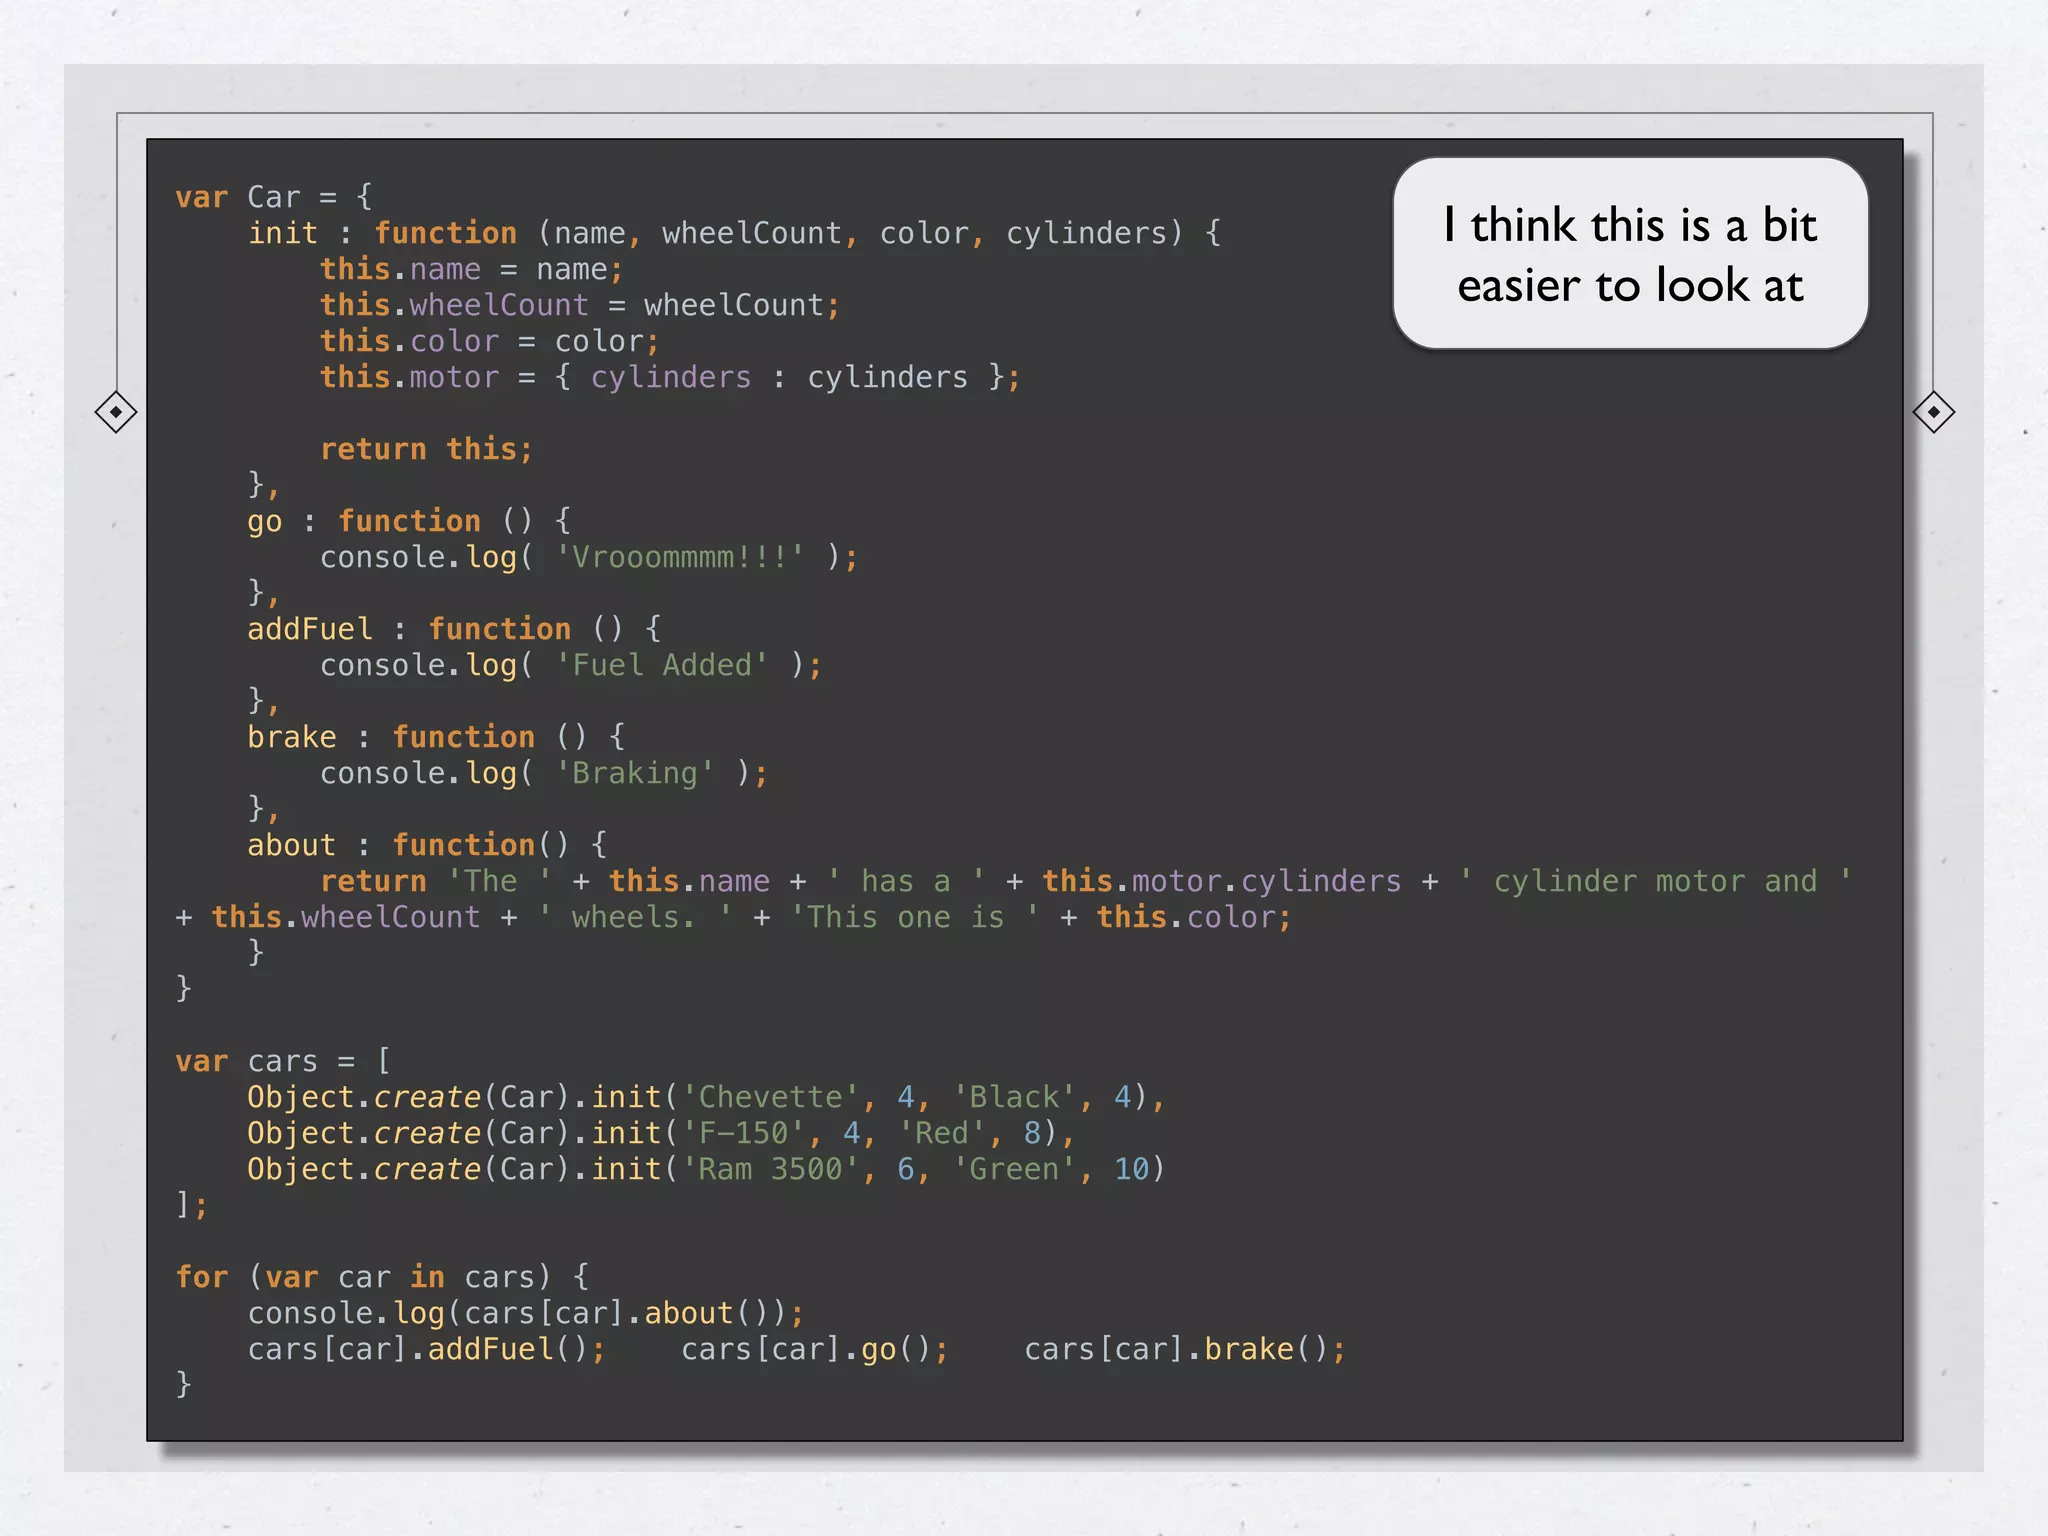Click 'this.motor.cylinders' in the return statement
2048x1536 pixels.
click(1221, 881)
